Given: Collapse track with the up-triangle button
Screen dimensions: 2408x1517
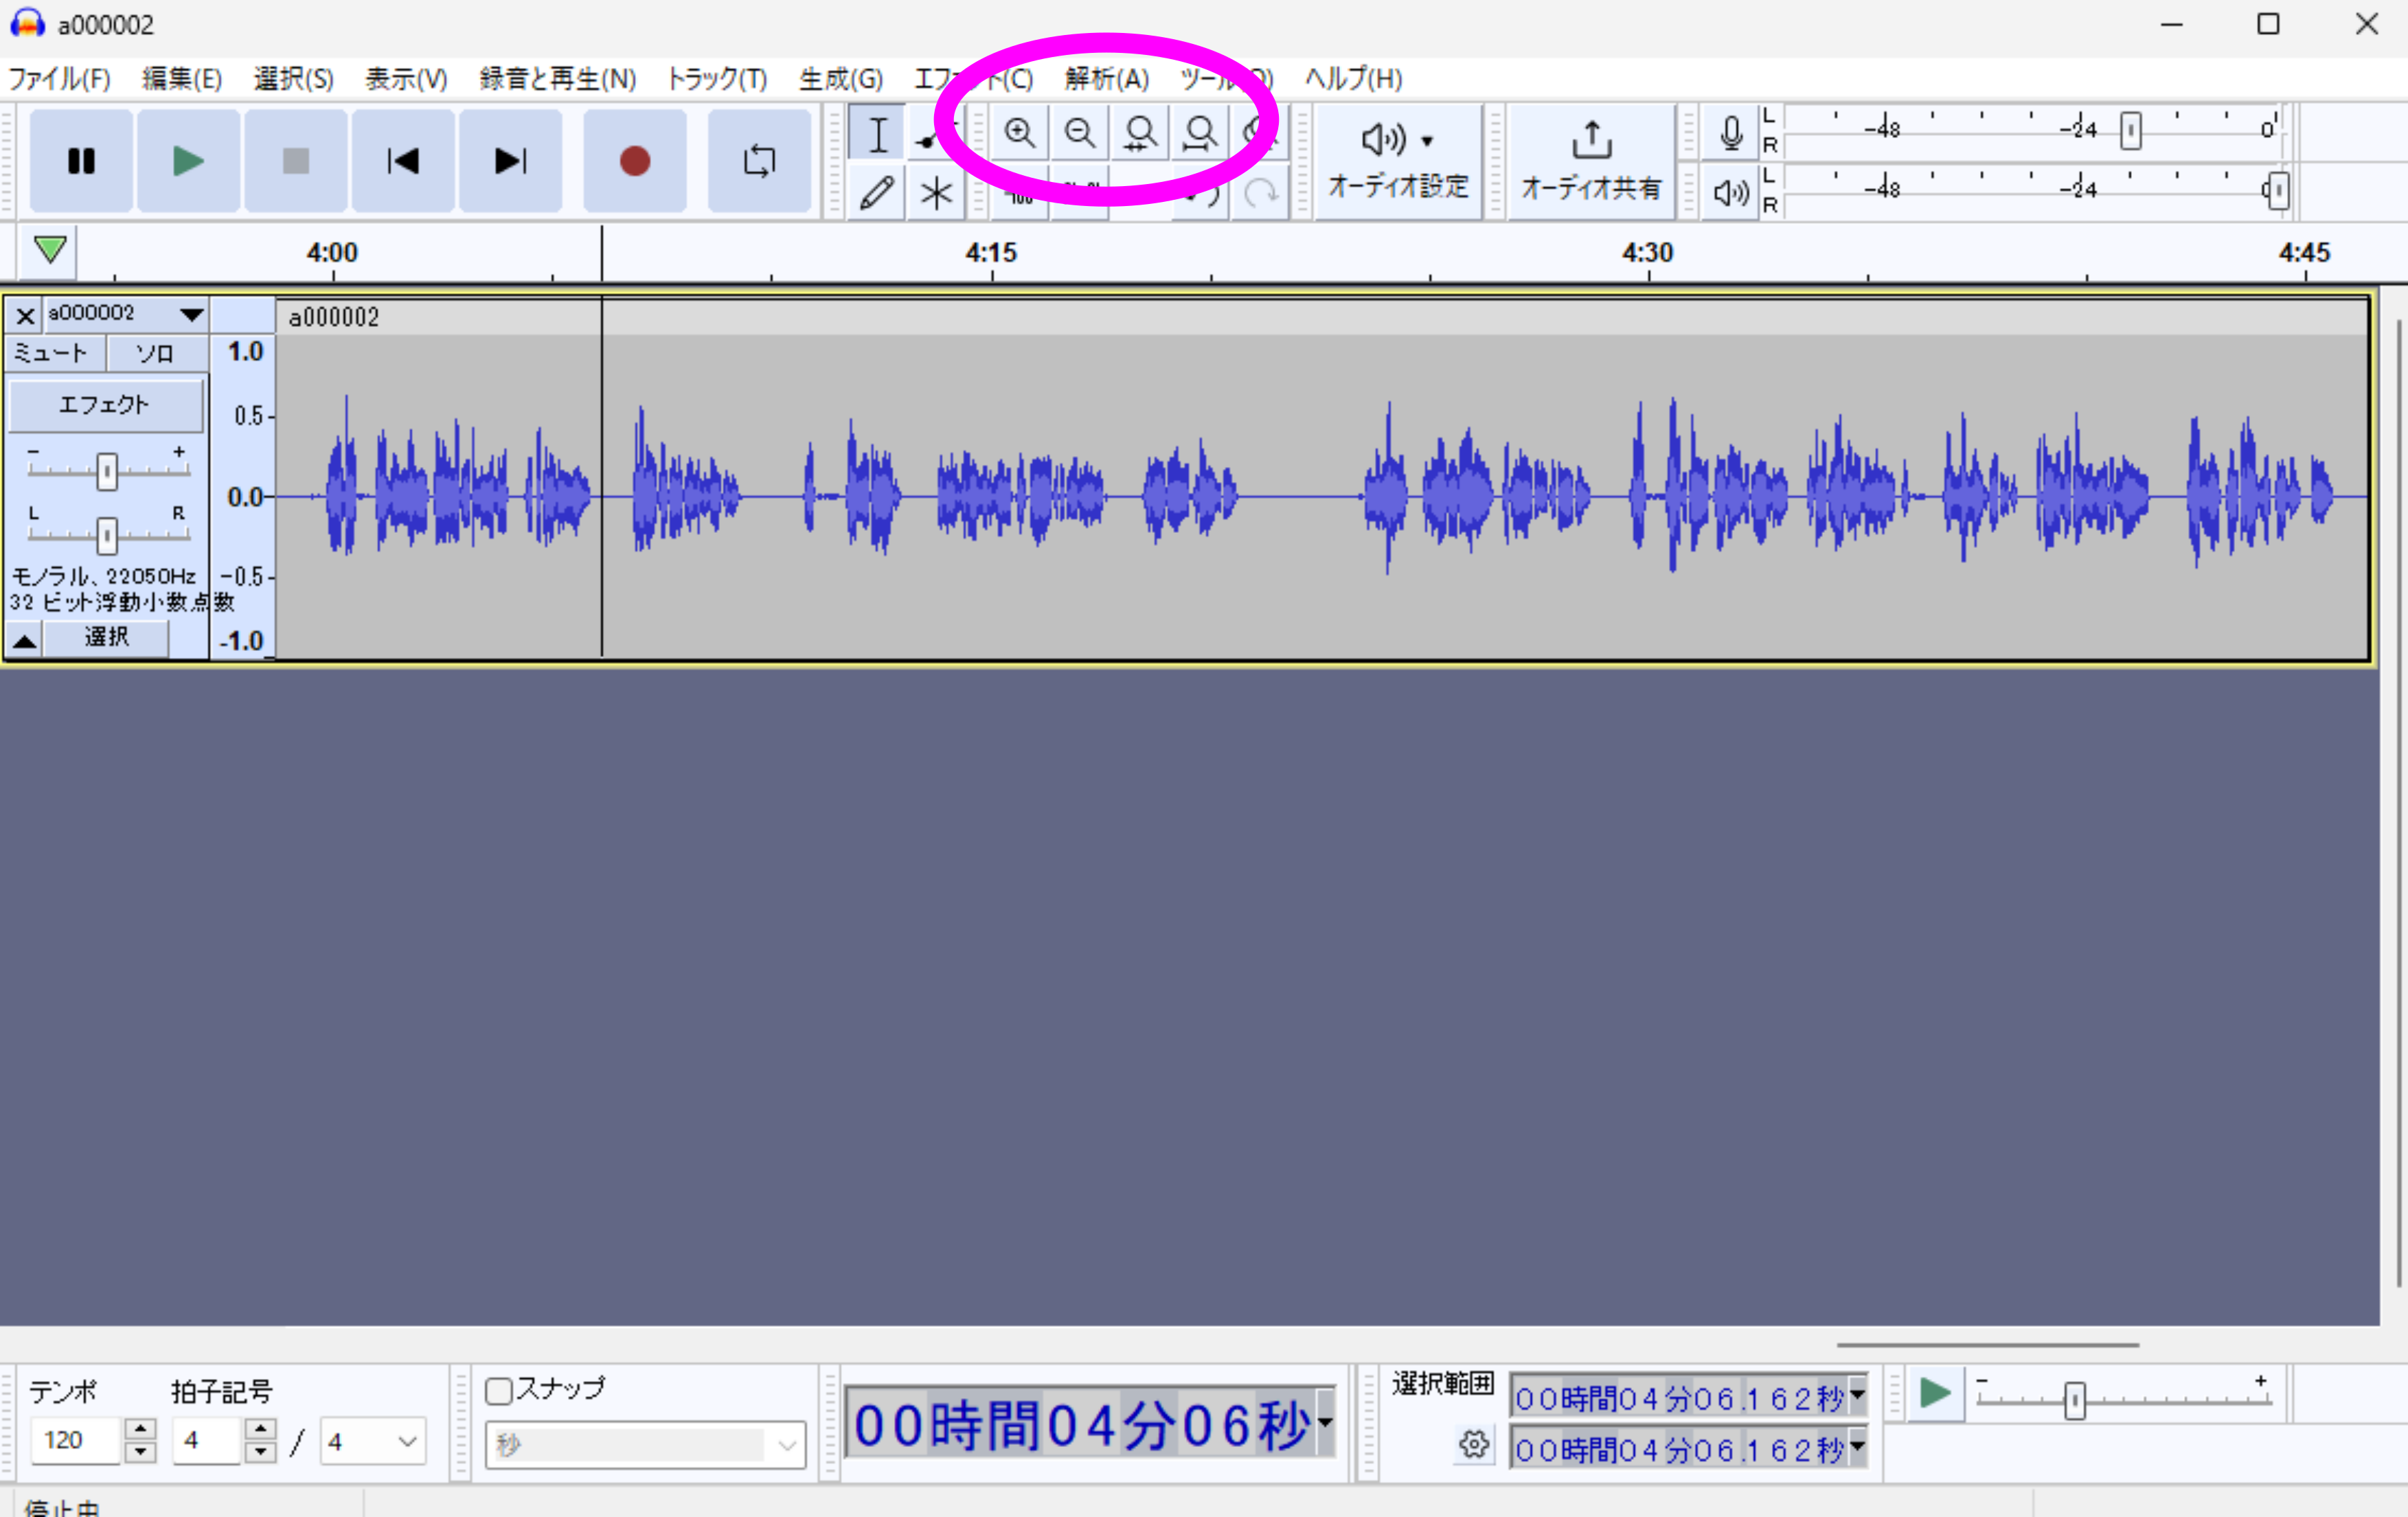Looking at the screenshot, I should click(x=24, y=639).
